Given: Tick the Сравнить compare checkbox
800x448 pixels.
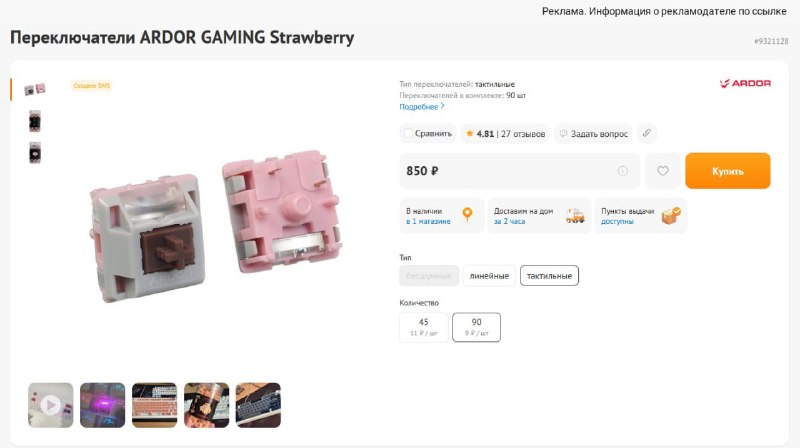Looking at the screenshot, I should [x=408, y=133].
